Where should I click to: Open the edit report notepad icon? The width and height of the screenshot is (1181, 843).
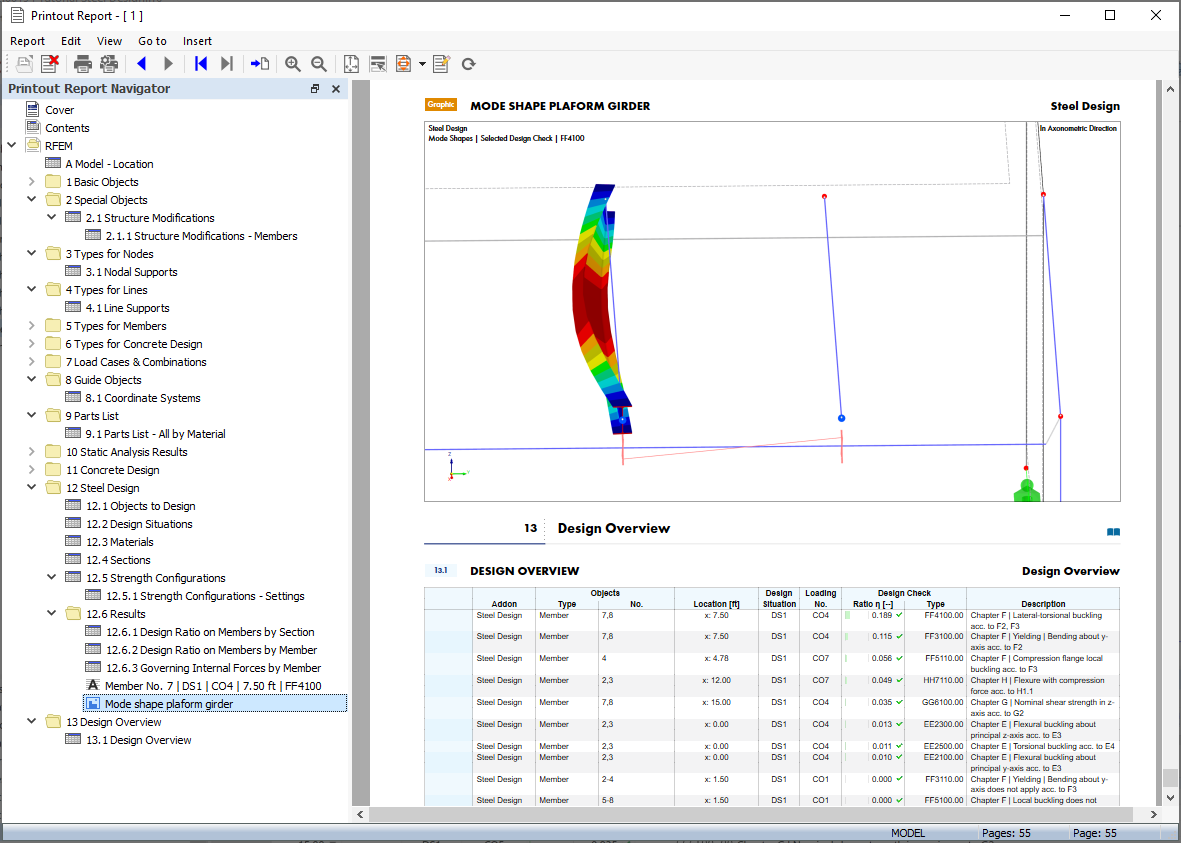pos(441,64)
